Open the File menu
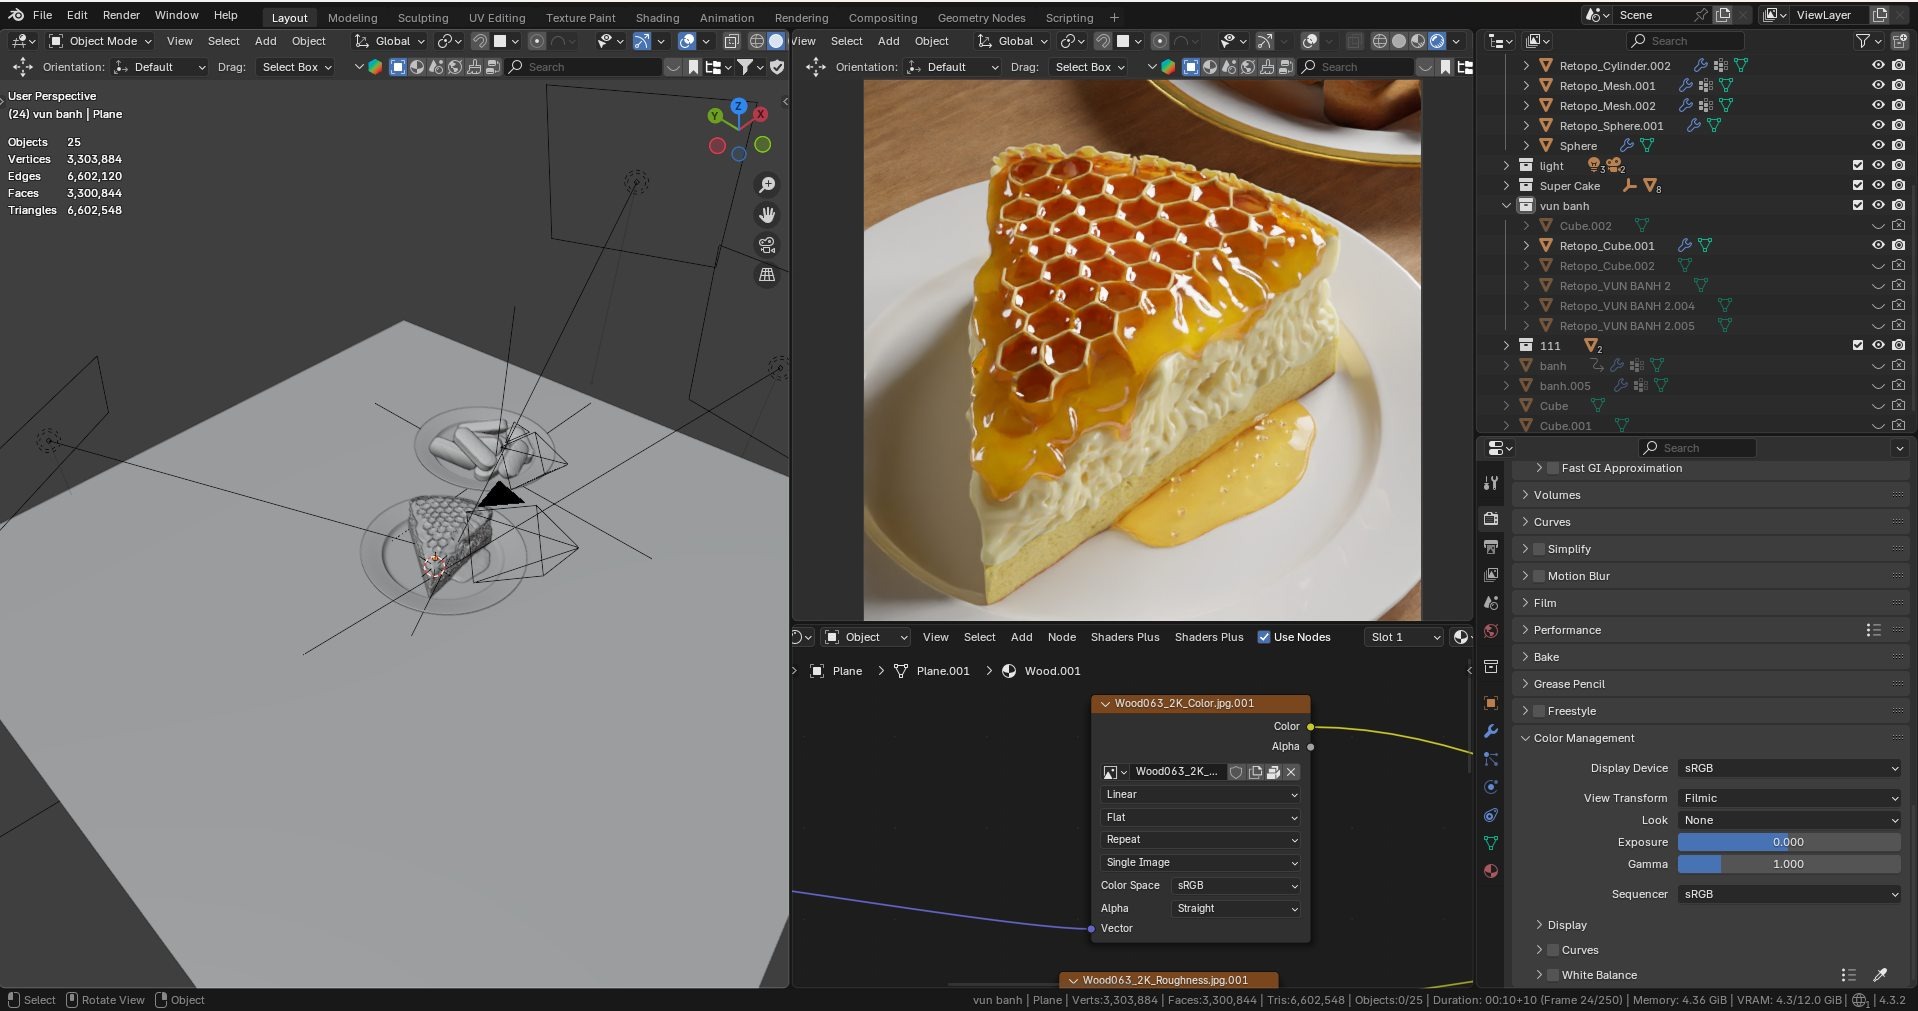The height and width of the screenshot is (1011, 1918). click(43, 15)
